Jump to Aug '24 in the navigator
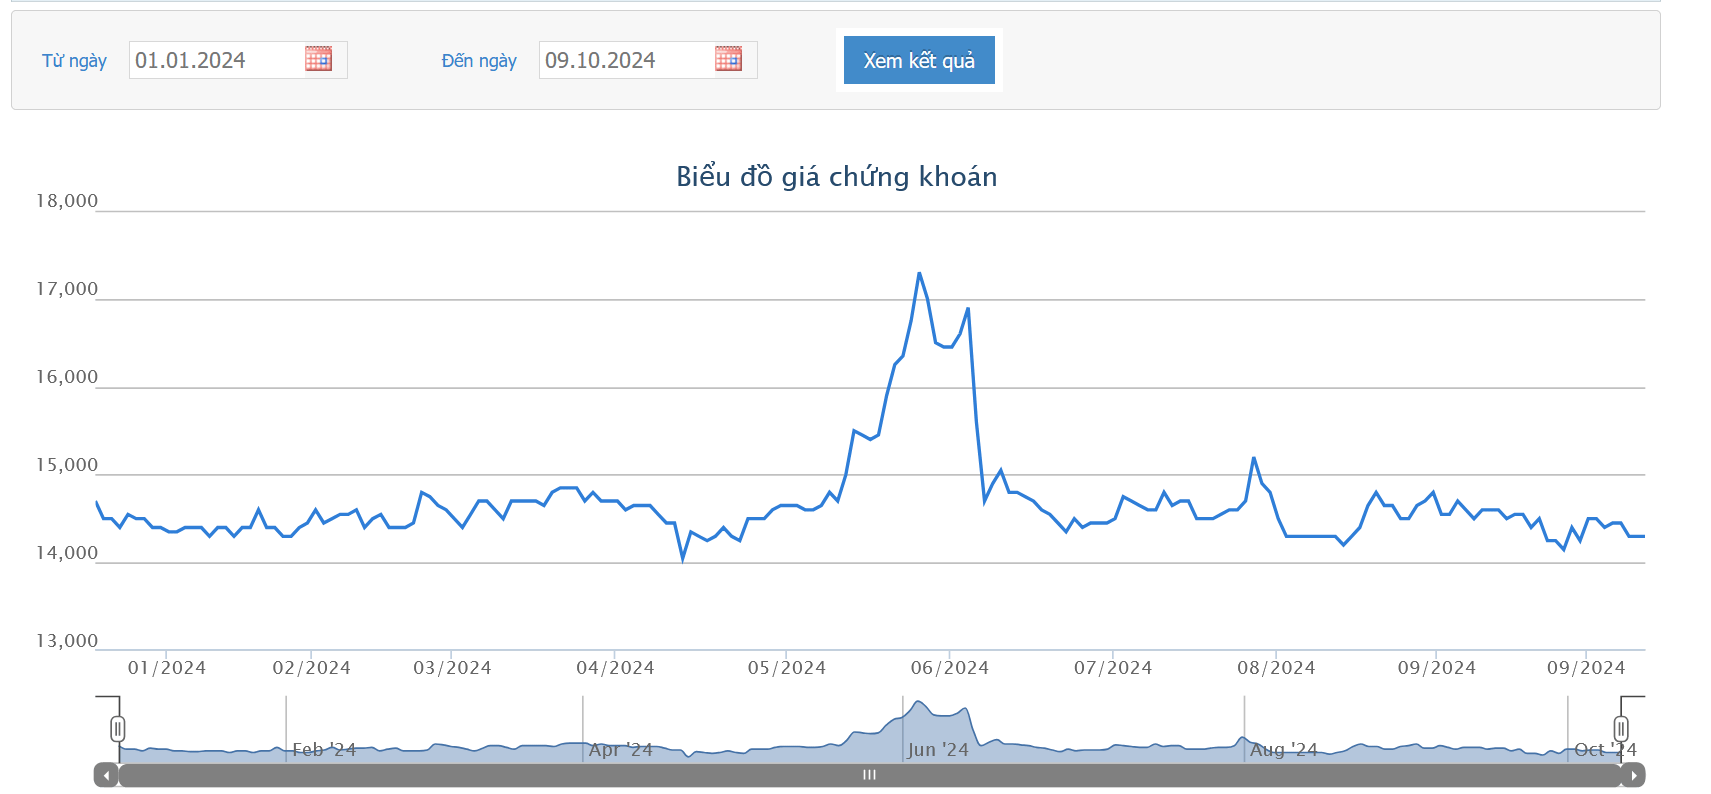The height and width of the screenshot is (794, 1711). click(x=1284, y=750)
